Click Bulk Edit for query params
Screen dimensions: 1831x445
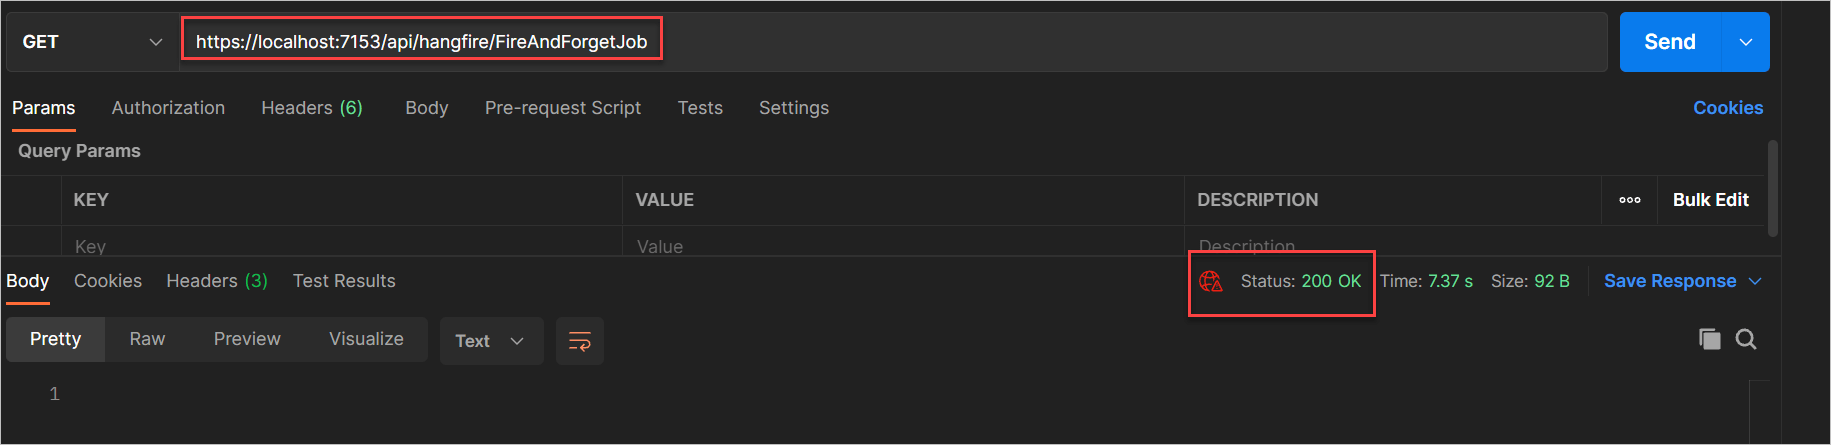tap(1710, 200)
